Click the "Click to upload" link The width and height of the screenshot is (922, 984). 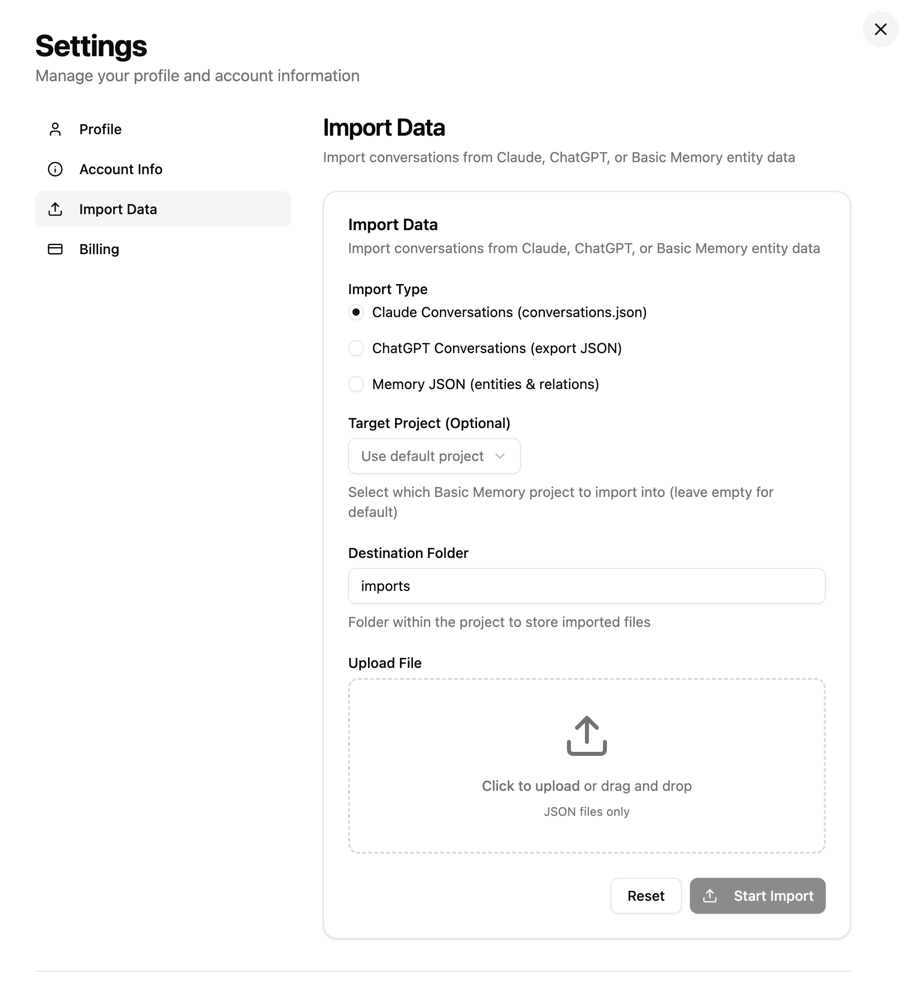[x=531, y=786]
